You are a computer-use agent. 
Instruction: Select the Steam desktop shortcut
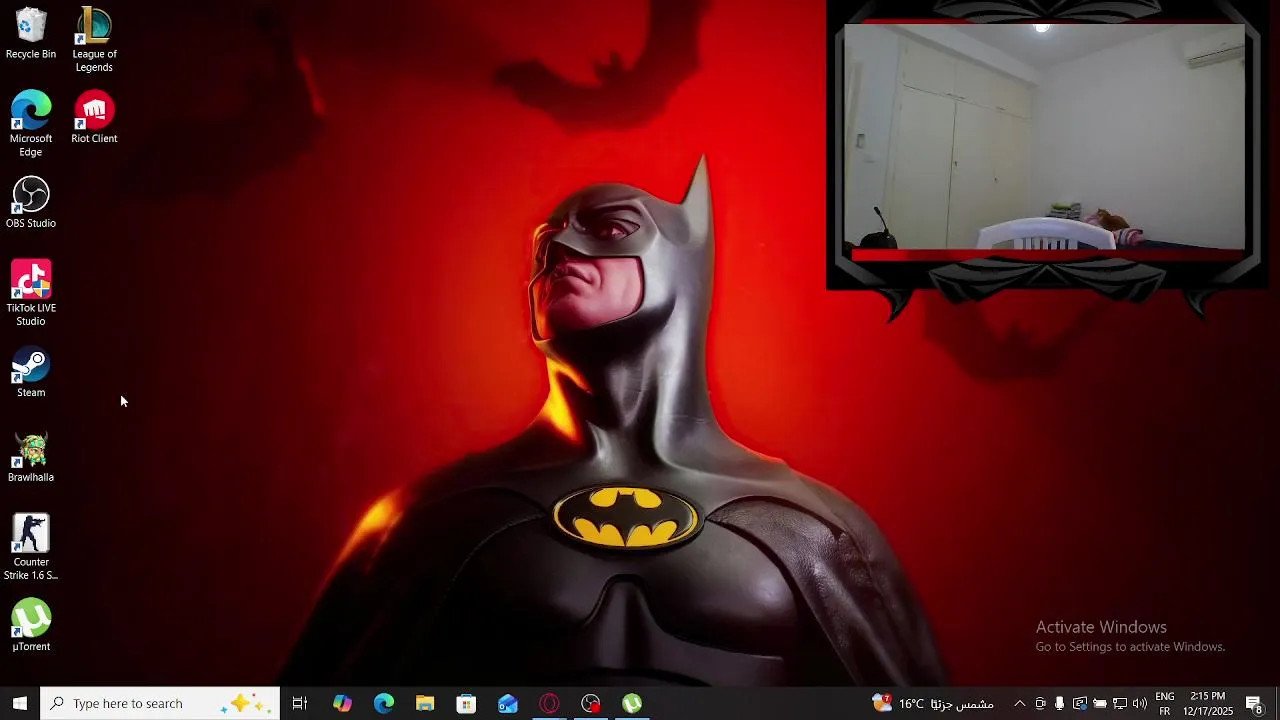coord(31,372)
